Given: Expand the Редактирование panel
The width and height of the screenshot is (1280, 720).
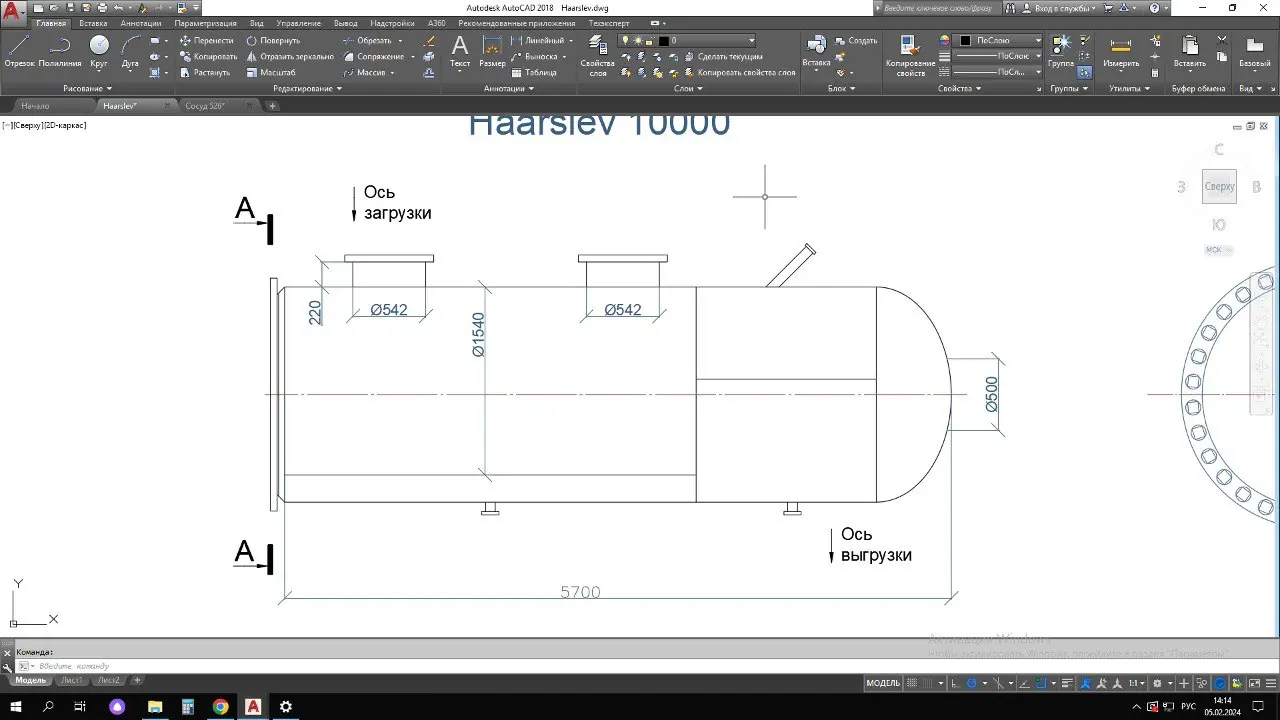Looking at the screenshot, I should point(307,88).
